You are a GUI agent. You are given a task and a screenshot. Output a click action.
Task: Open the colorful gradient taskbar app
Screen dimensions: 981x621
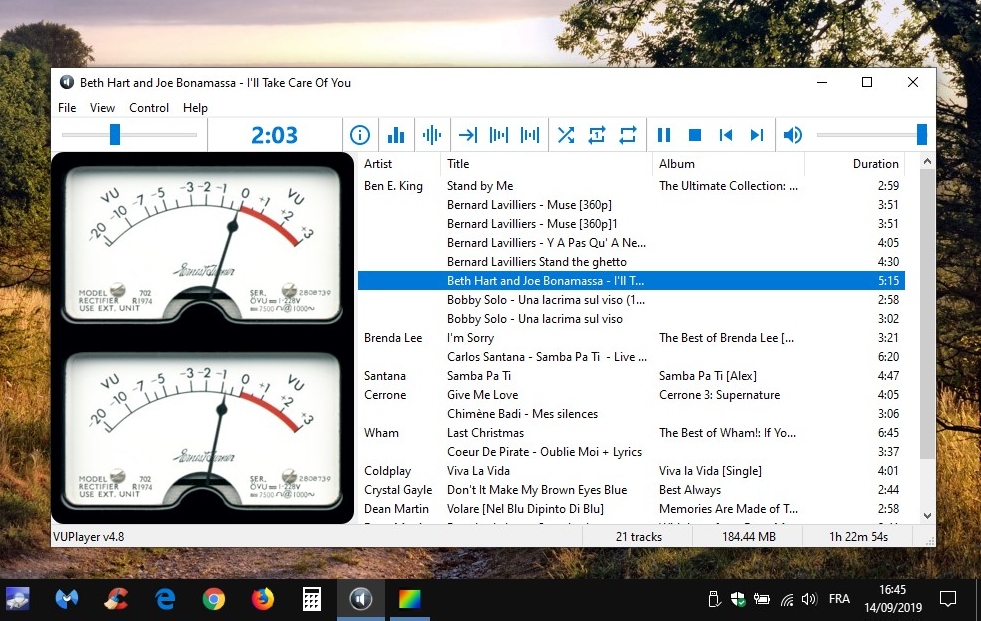tap(410, 599)
